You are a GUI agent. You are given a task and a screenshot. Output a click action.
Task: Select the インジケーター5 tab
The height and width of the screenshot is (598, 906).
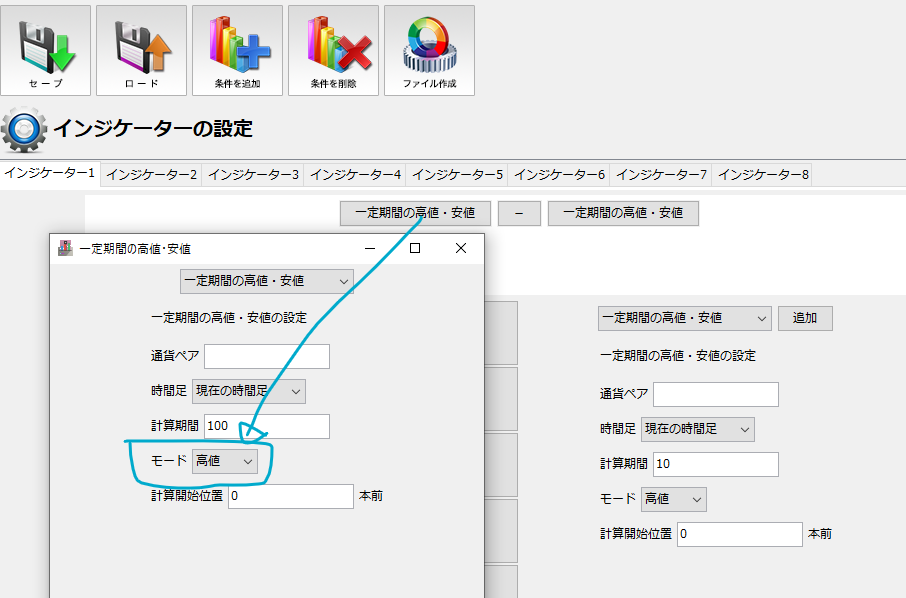click(x=458, y=174)
